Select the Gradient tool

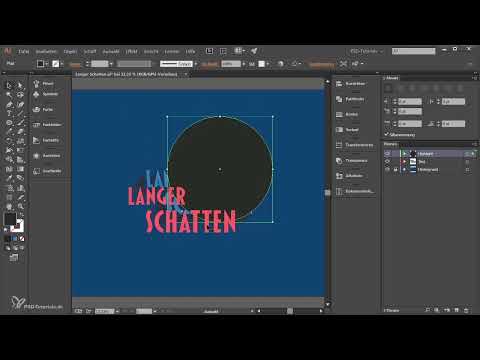coord(20,169)
